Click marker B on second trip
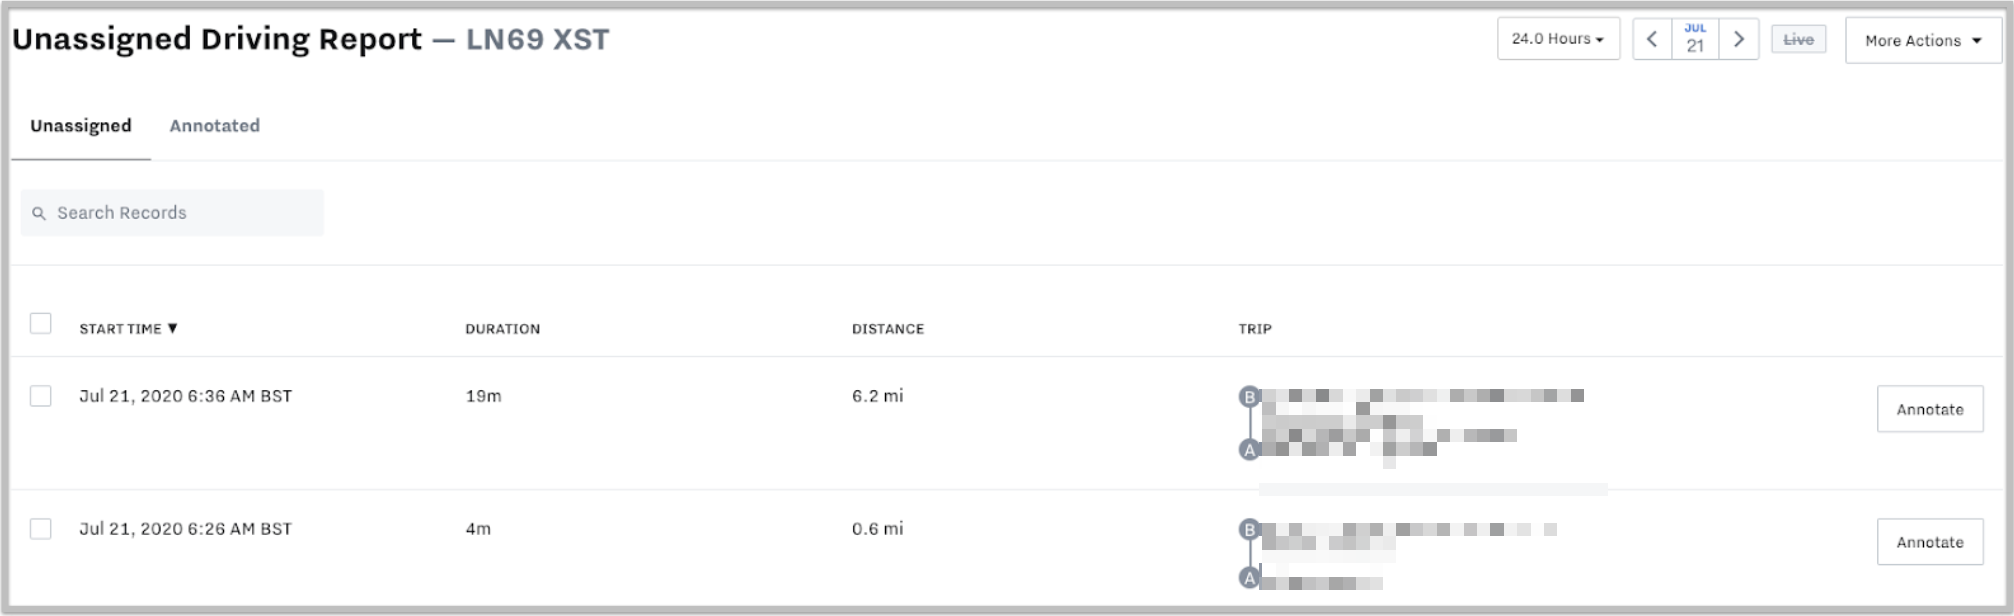The height and width of the screenshot is (616, 2014). point(1249,530)
